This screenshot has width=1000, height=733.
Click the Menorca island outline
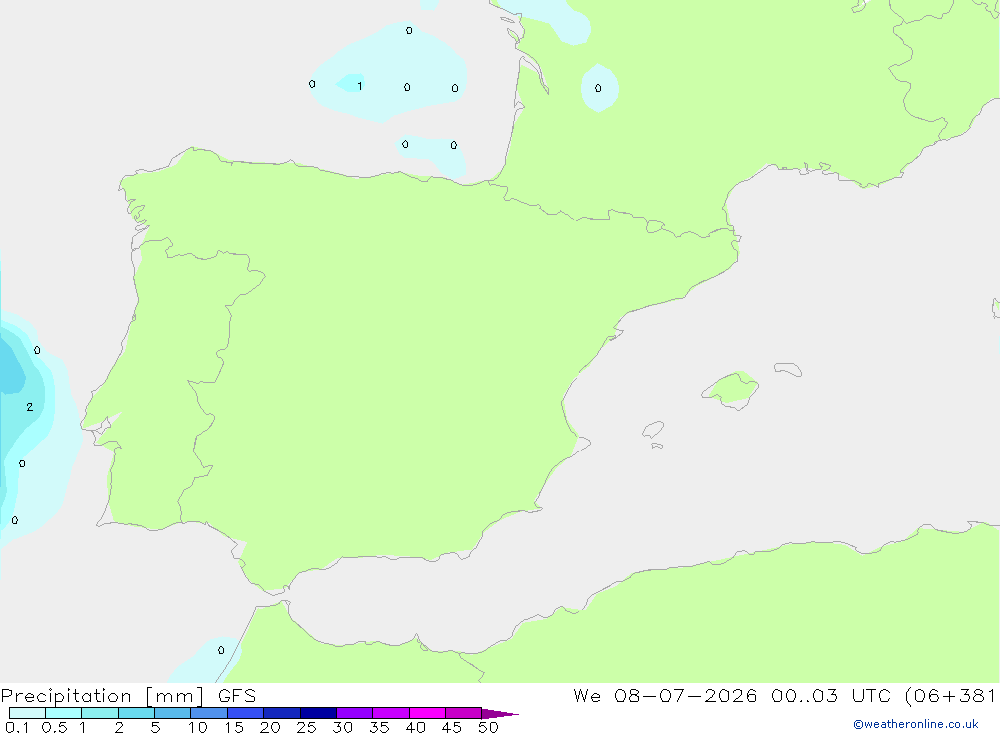click(788, 369)
